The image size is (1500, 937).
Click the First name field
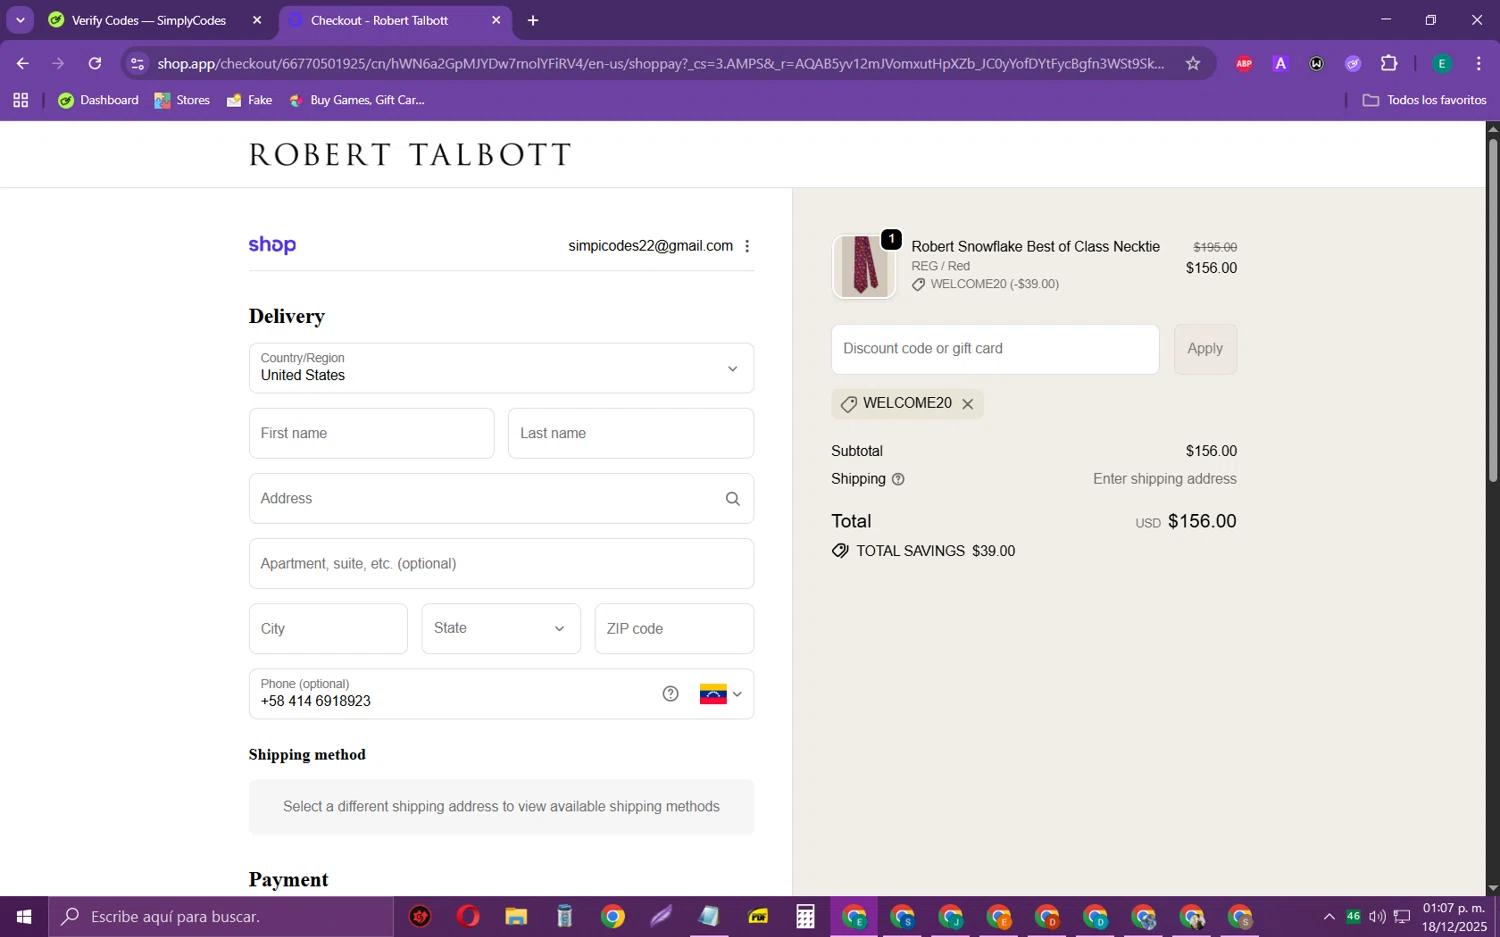[x=372, y=433]
